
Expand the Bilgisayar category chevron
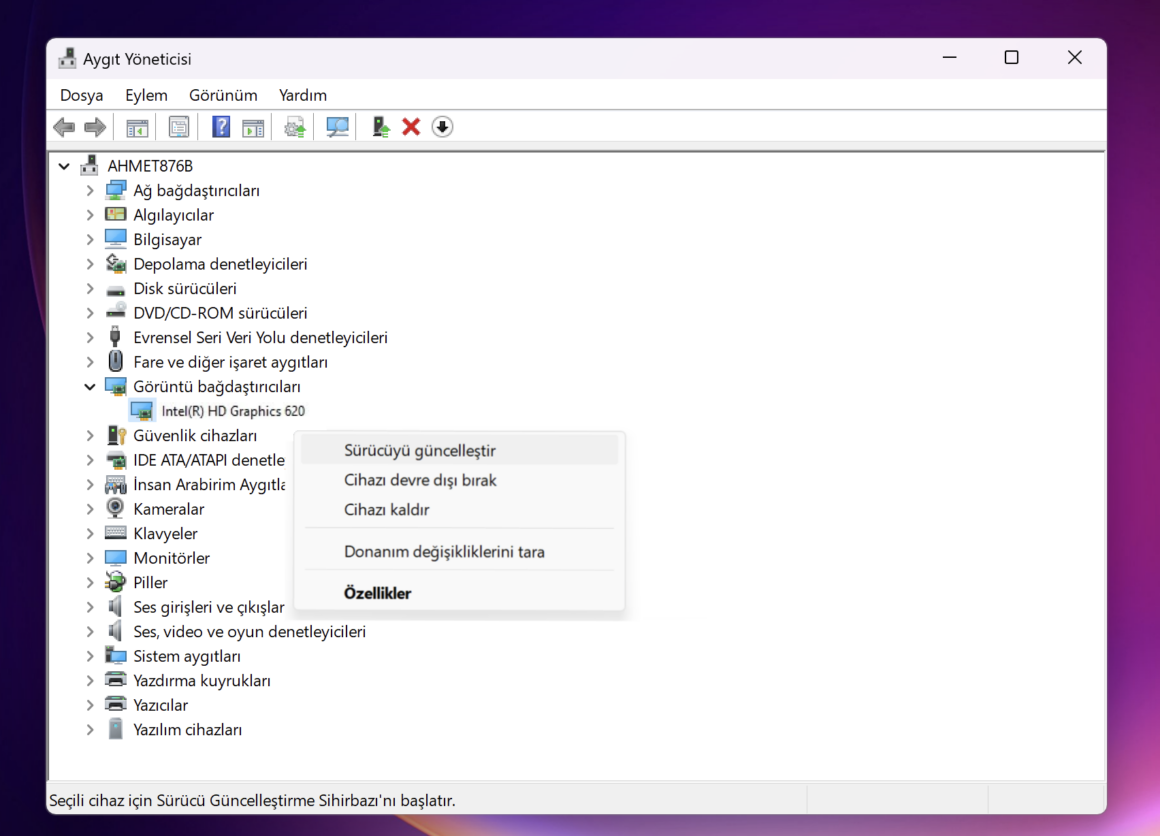tap(90, 240)
